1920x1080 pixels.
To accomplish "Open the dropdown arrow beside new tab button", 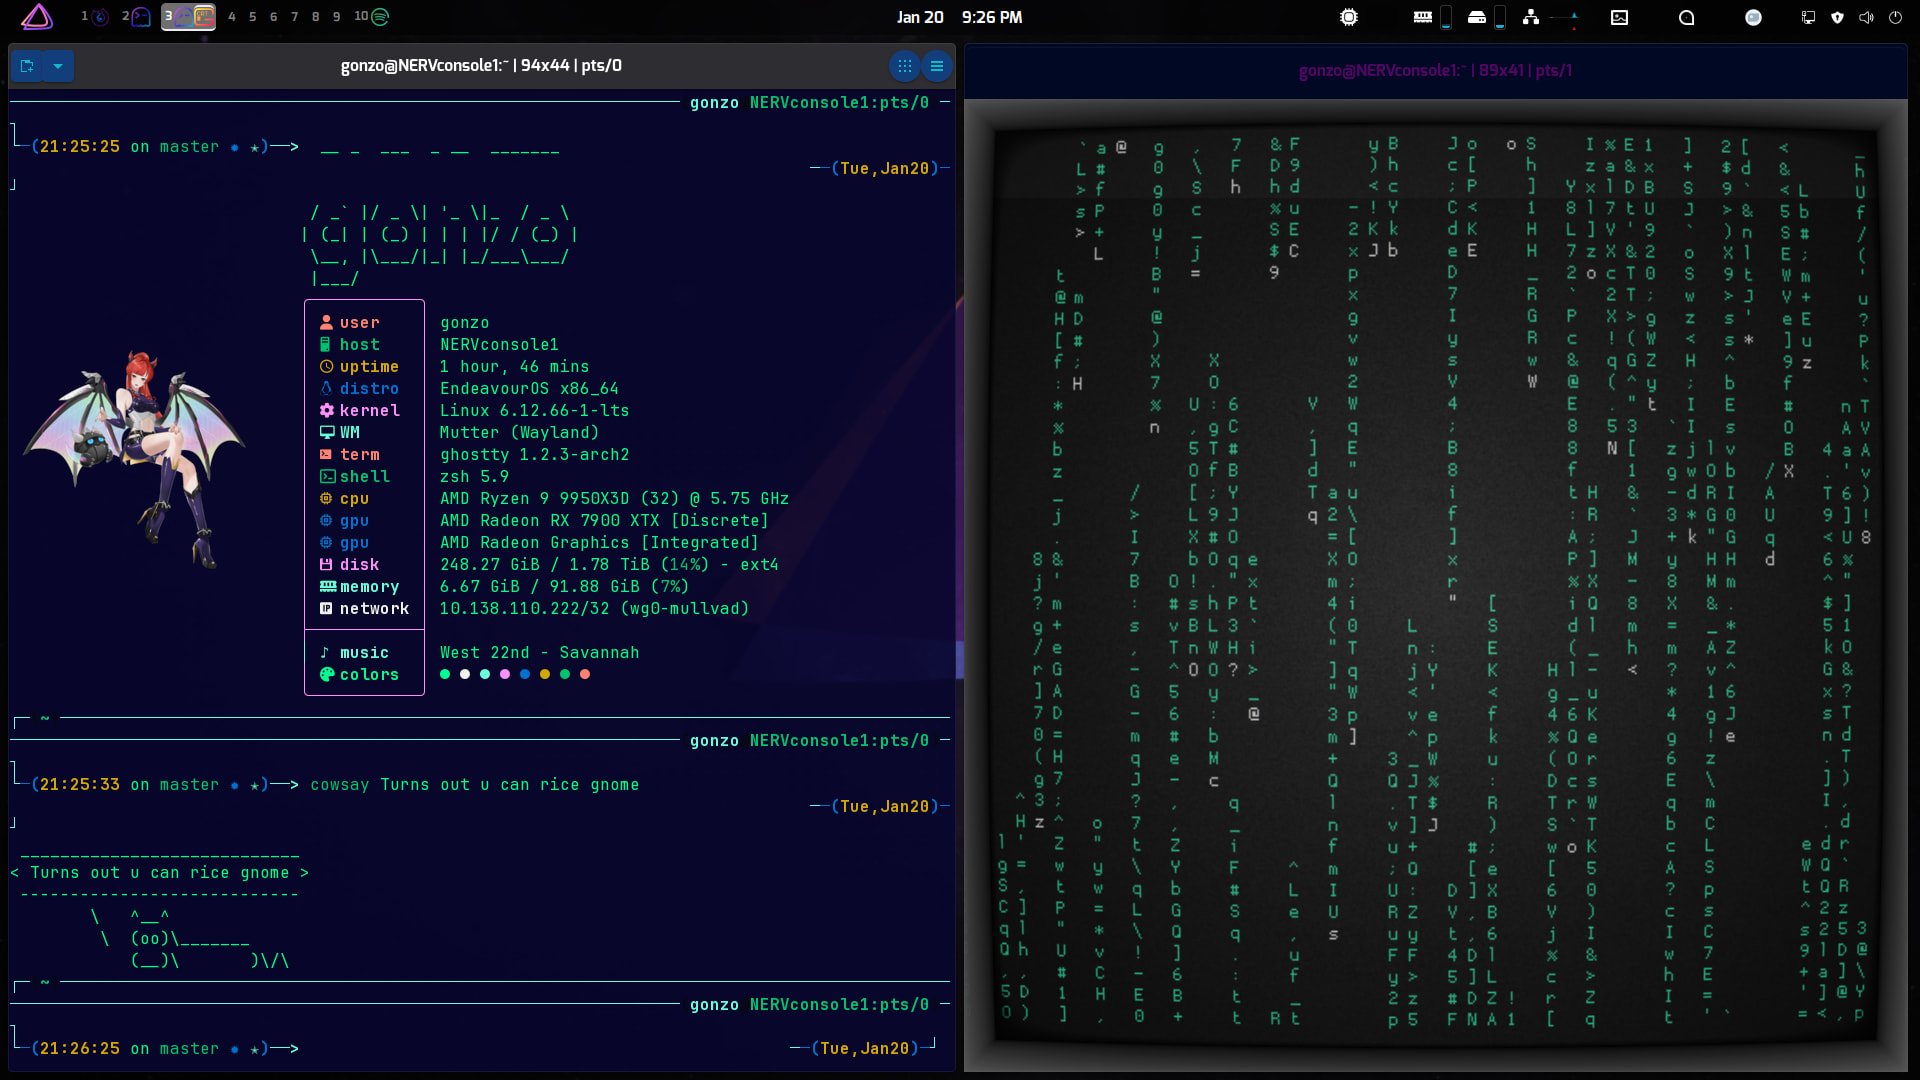I will [58, 66].
